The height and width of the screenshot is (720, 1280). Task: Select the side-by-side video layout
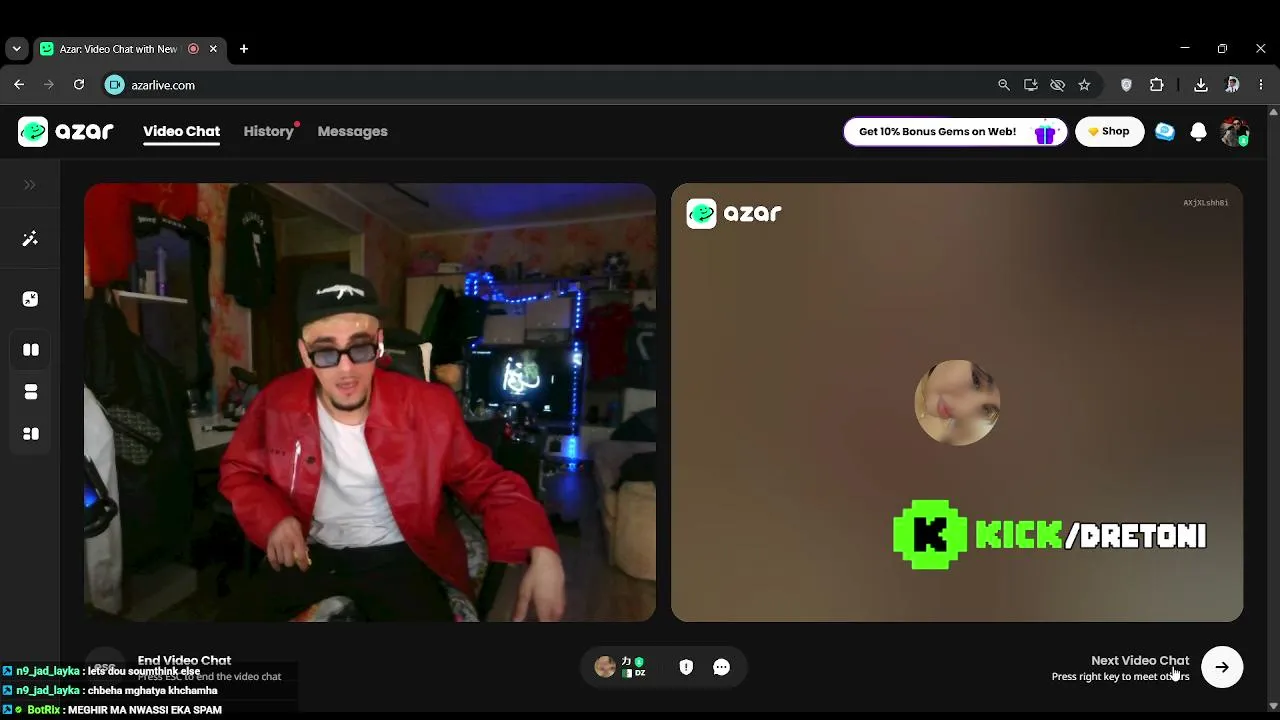pyautogui.click(x=31, y=350)
